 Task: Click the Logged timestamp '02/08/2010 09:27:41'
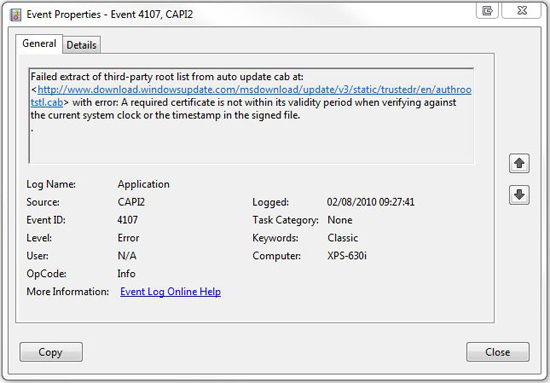coord(371,202)
